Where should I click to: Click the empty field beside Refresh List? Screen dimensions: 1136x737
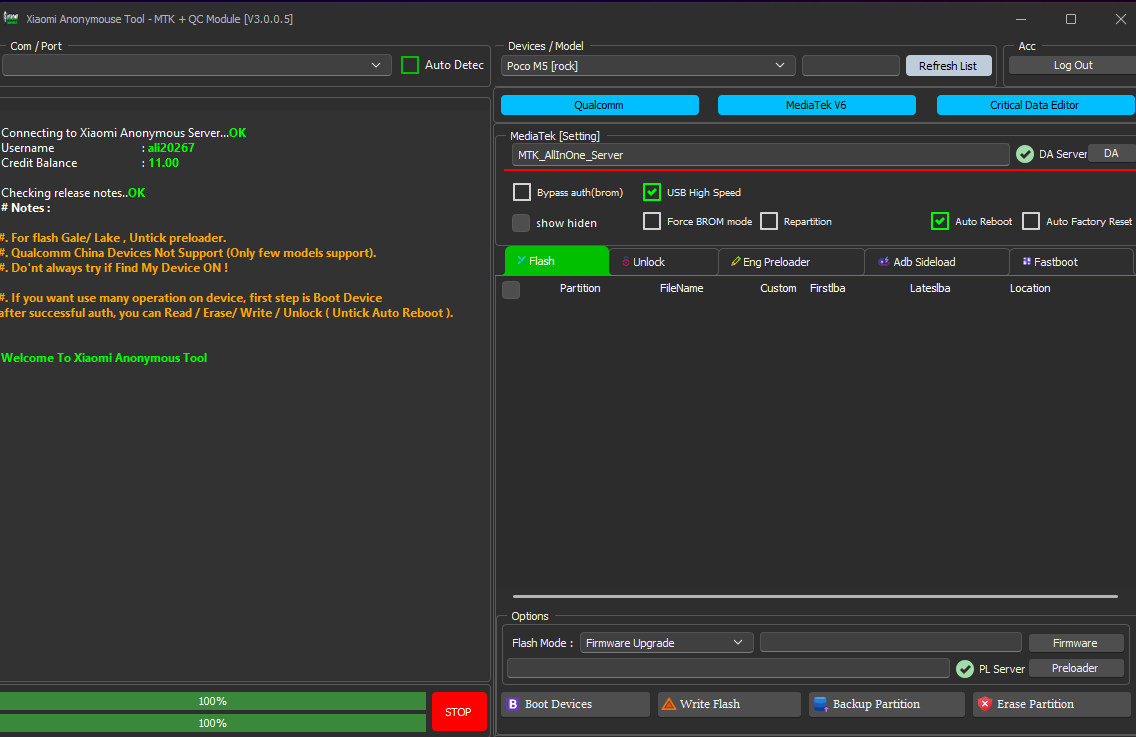[851, 66]
